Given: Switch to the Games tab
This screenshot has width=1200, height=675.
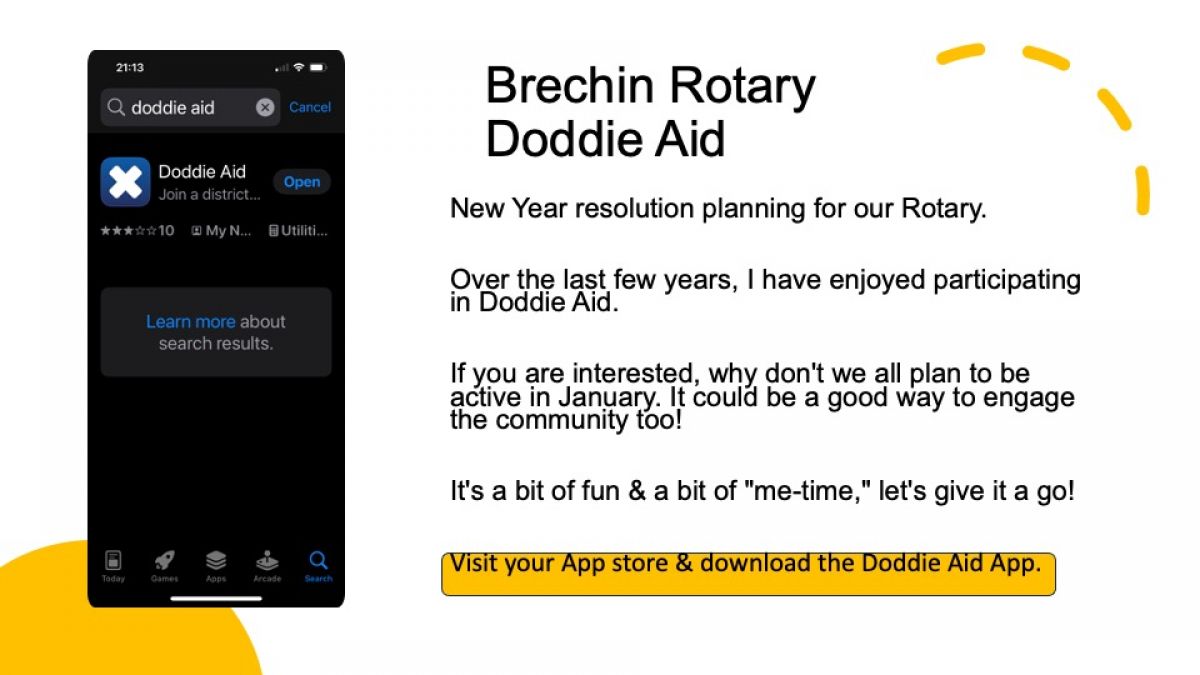Looking at the screenshot, I should coord(164,566).
